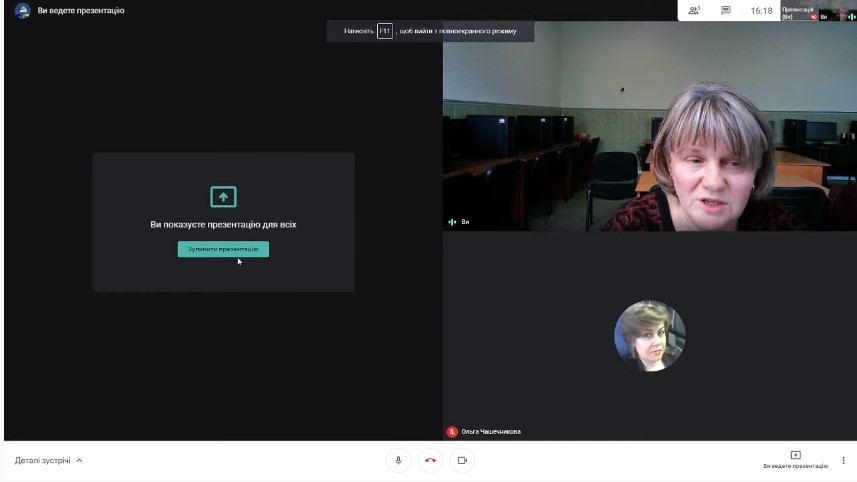857x482 pixels.
Task: Click 'Зупинити презентацію' to stop presenting
Action: [x=223, y=249]
